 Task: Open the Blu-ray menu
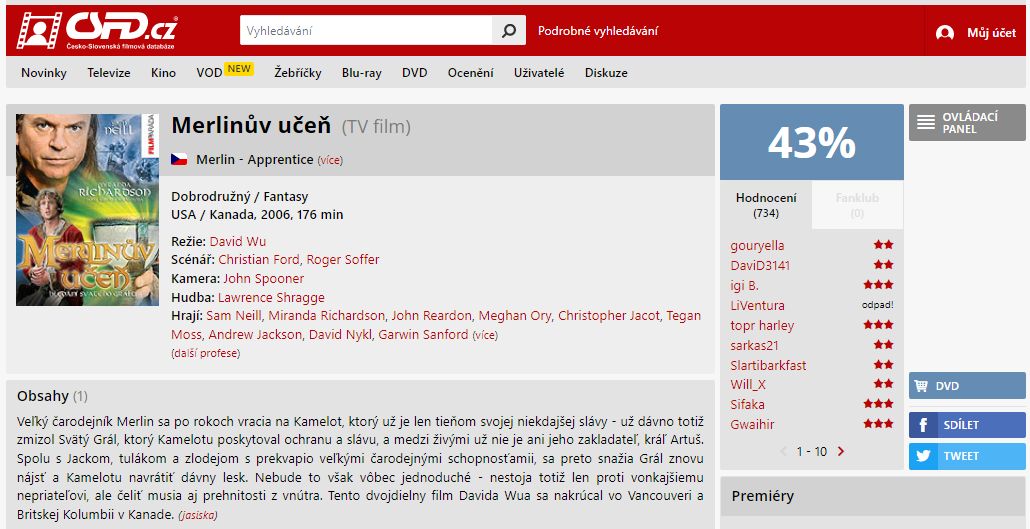tap(361, 73)
